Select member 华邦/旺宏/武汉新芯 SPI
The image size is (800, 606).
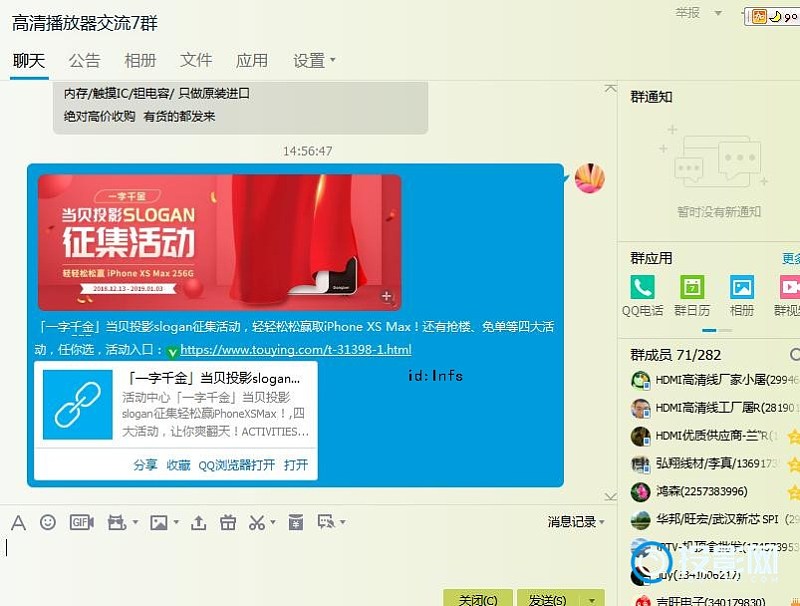coord(715,520)
